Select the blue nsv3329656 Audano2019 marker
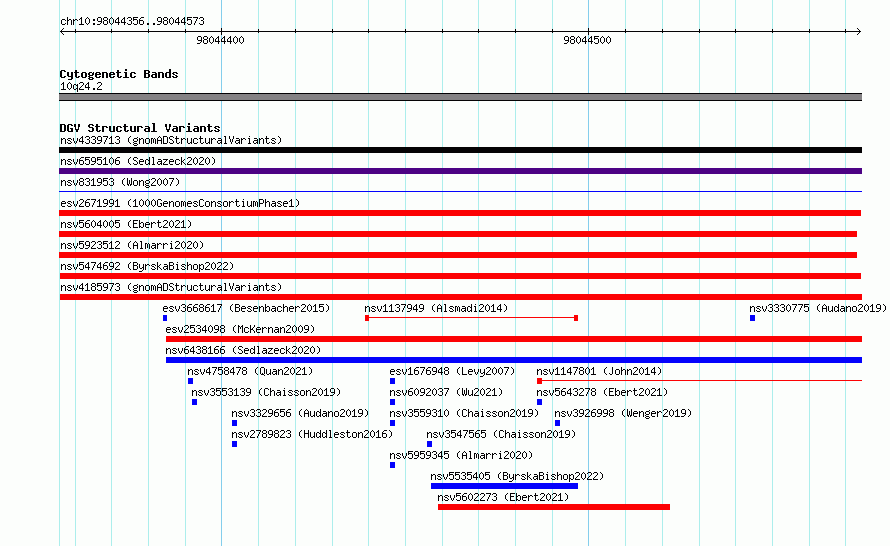This screenshot has width=890, height=546. tap(234, 423)
